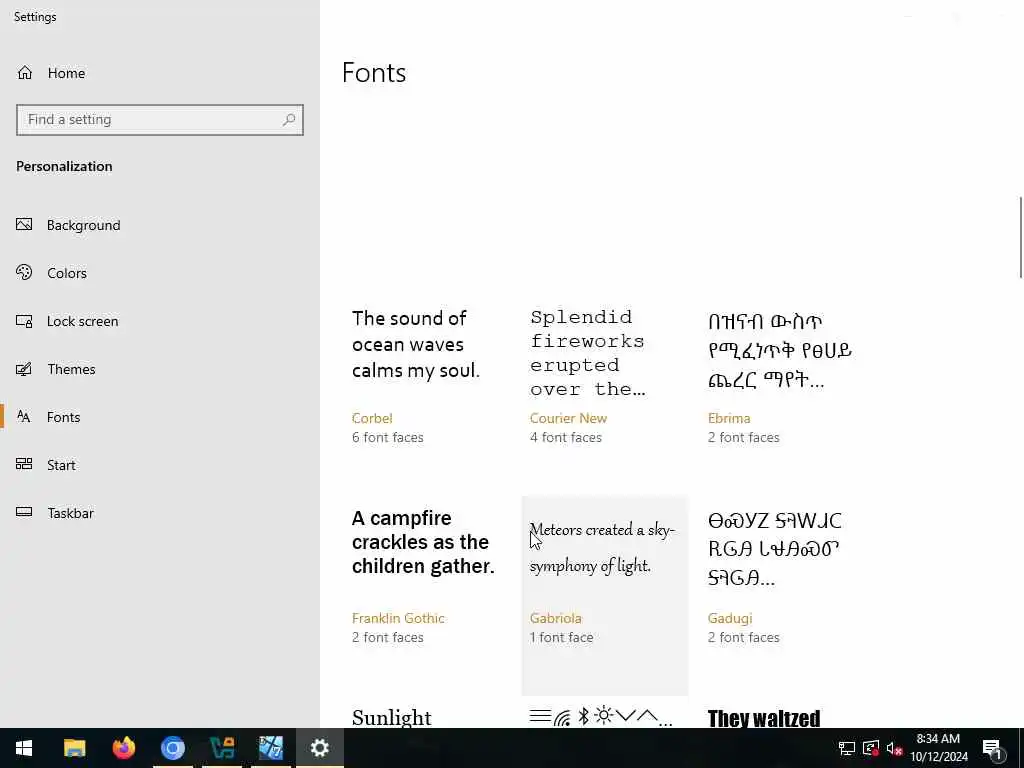Viewport: 1024px width, 768px height.
Task: Open the teal app with lock icon in taskbar
Action: (x=222, y=748)
